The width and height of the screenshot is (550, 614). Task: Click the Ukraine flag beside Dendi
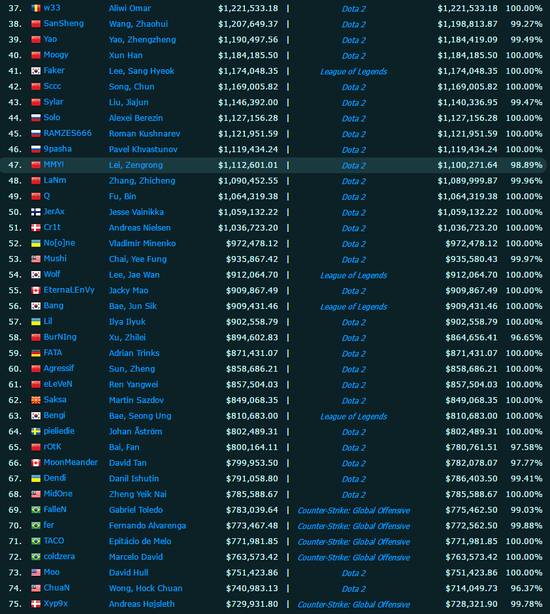[36, 478]
